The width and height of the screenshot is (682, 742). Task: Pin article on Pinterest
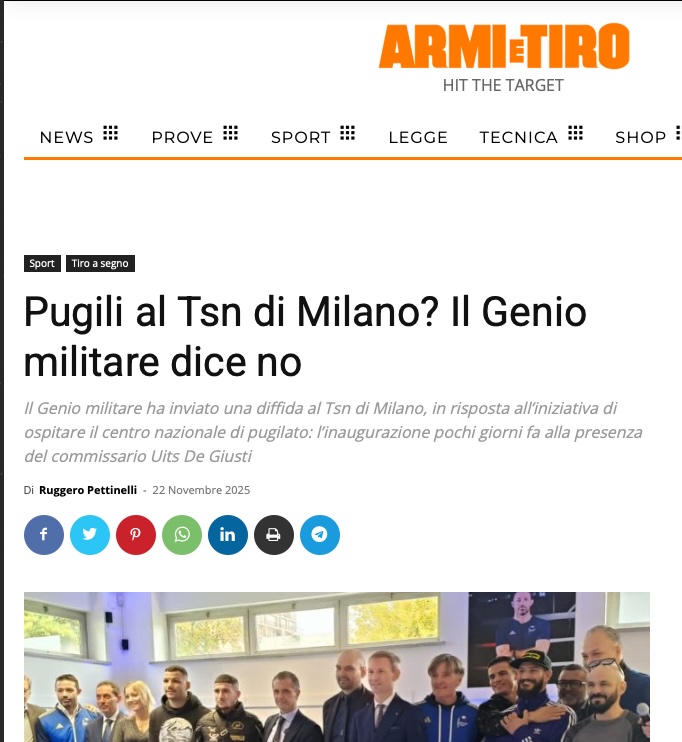tap(136, 535)
